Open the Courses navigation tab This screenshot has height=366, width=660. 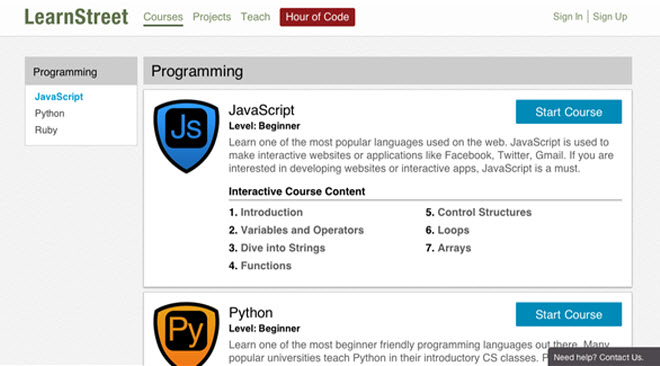[163, 17]
